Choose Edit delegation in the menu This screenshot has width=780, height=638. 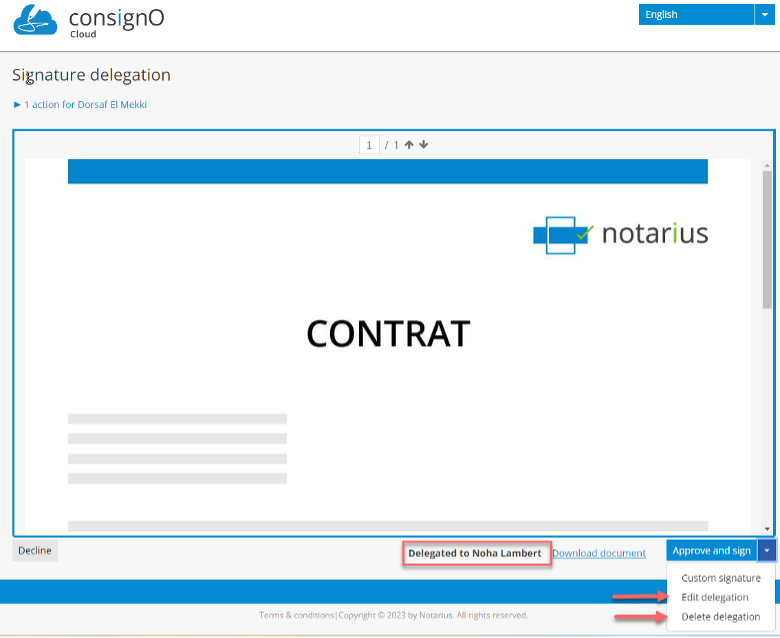point(714,597)
